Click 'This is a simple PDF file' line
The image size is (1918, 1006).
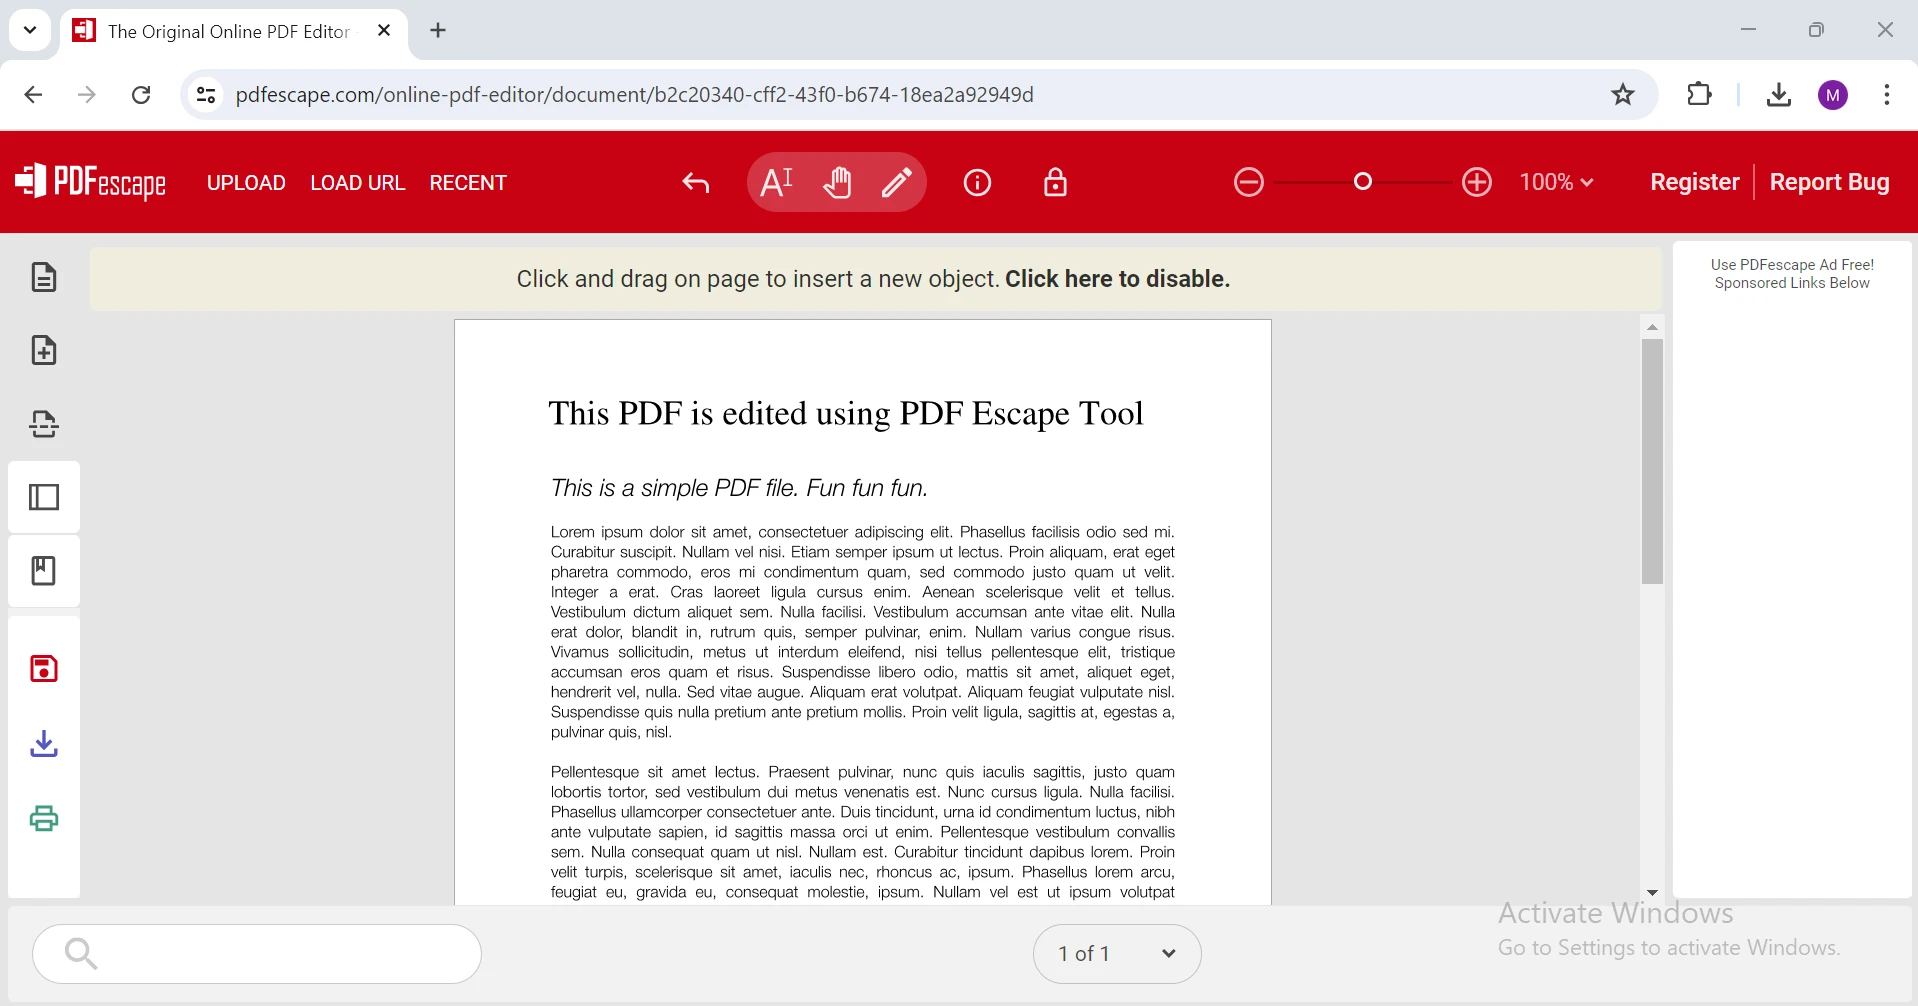click(739, 488)
